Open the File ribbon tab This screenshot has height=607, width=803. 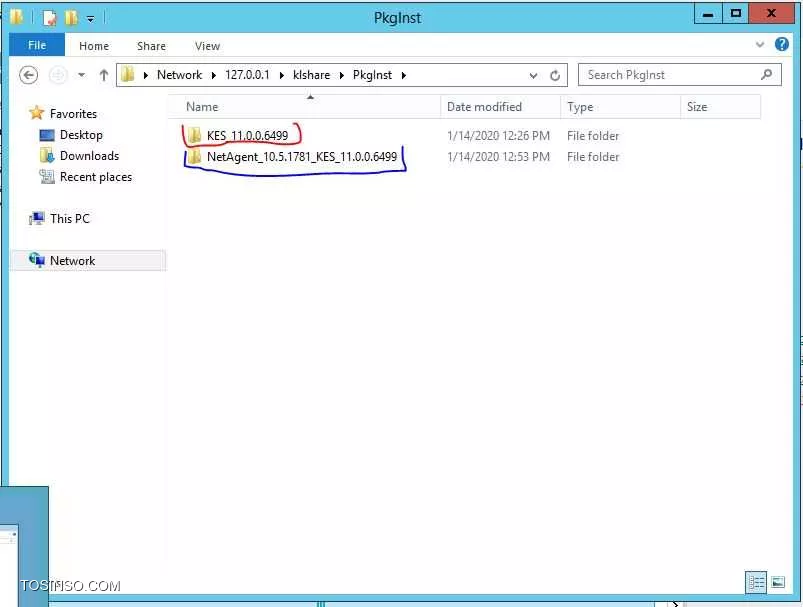pos(37,45)
